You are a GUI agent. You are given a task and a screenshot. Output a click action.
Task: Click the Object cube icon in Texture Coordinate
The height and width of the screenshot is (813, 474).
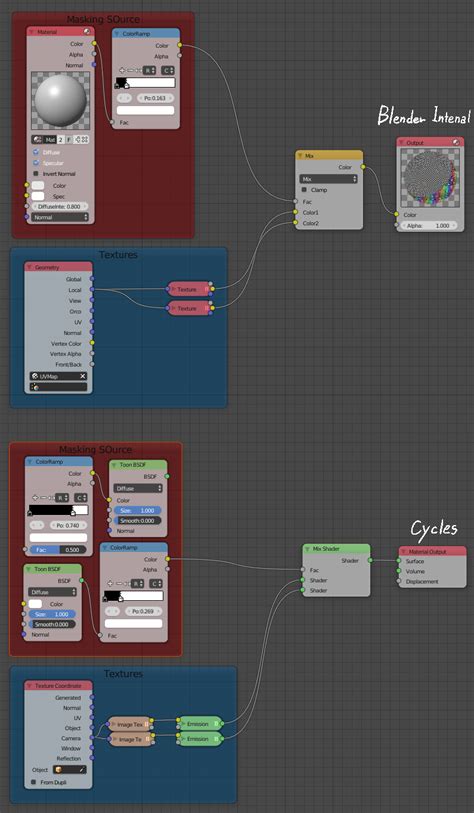coord(58,770)
